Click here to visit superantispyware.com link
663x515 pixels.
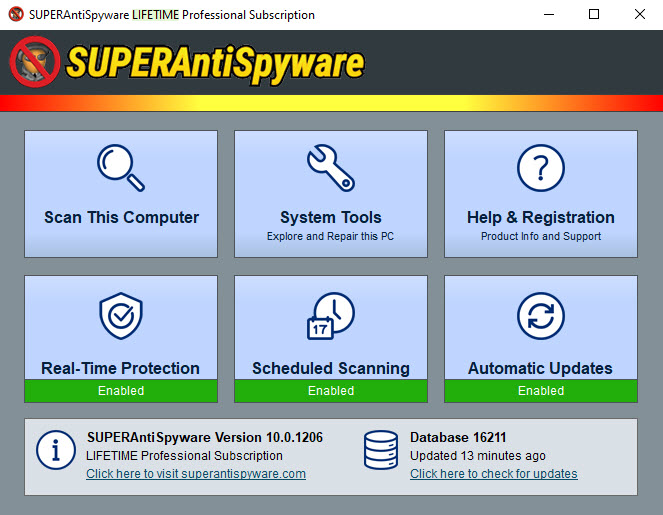click(196, 474)
